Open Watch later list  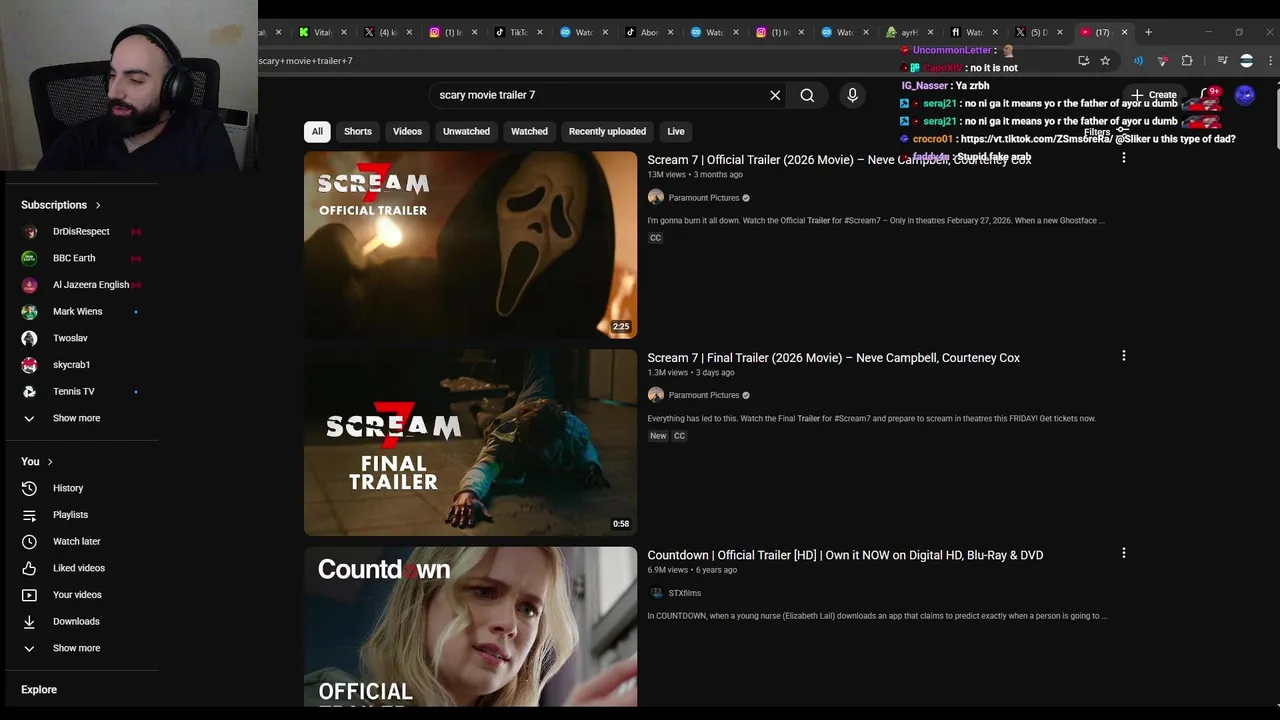[76, 541]
